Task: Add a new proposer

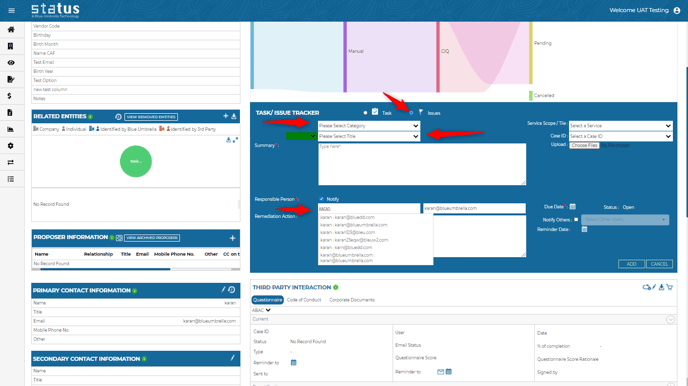Action: click(x=233, y=238)
